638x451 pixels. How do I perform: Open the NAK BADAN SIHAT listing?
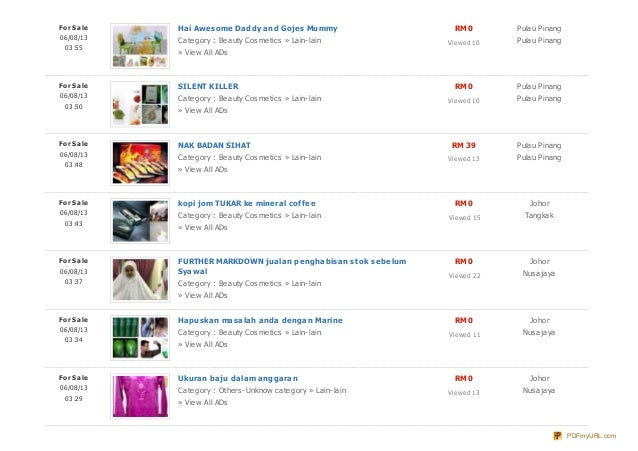tap(214, 145)
